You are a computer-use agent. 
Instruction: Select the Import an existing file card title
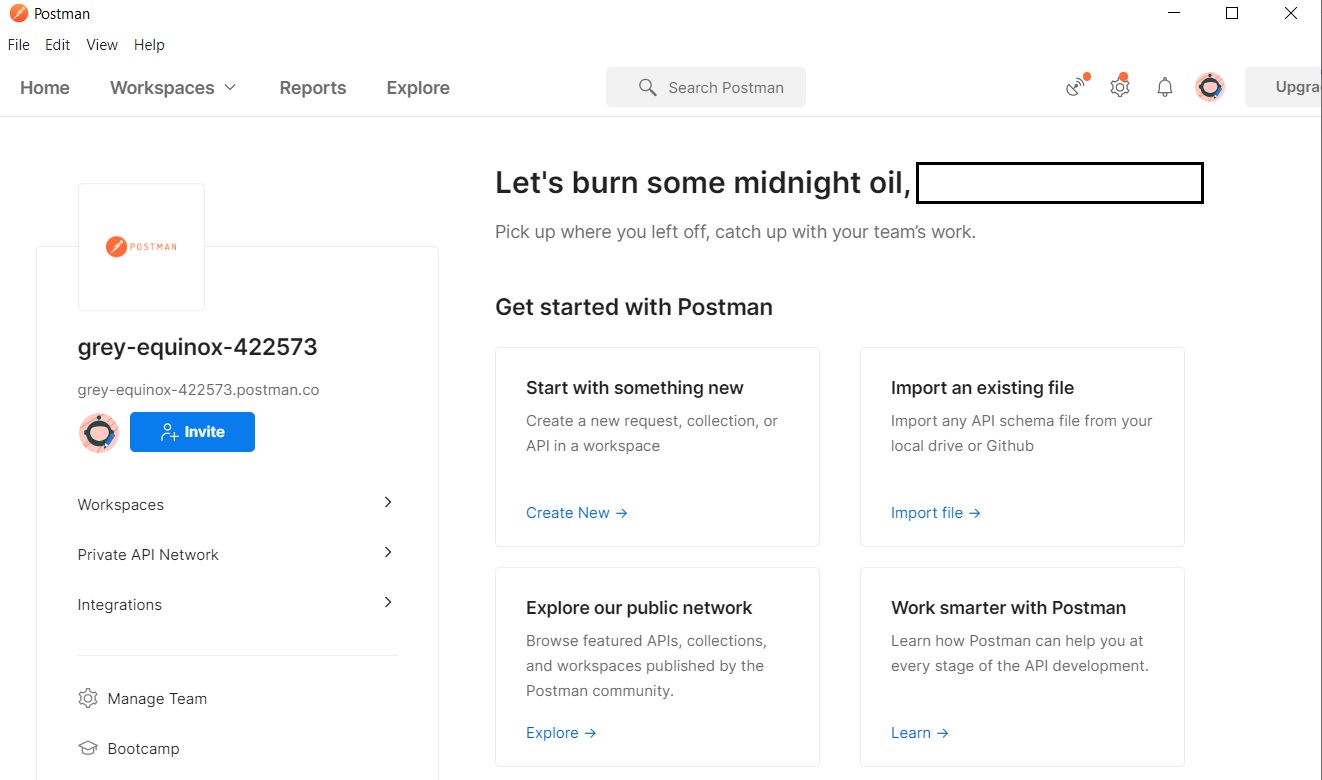click(x=983, y=388)
